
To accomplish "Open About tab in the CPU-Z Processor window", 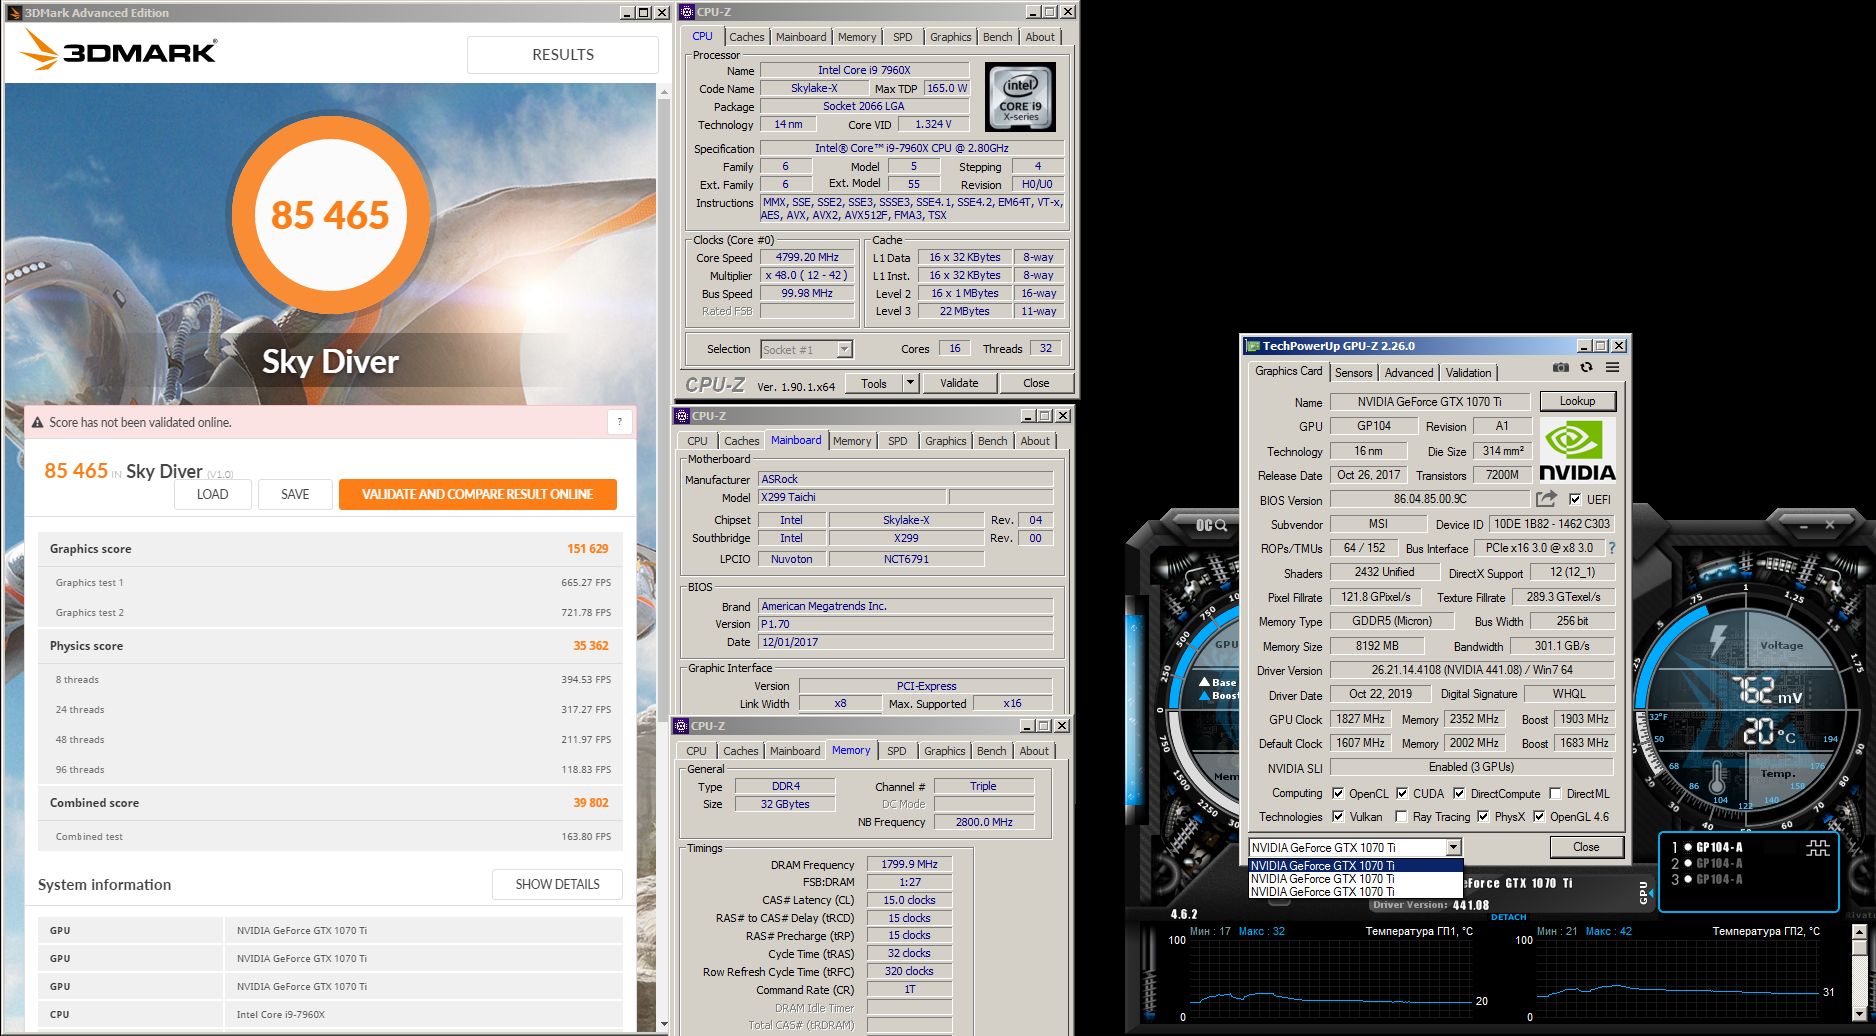I will pyautogui.click(x=1040, y=37).
